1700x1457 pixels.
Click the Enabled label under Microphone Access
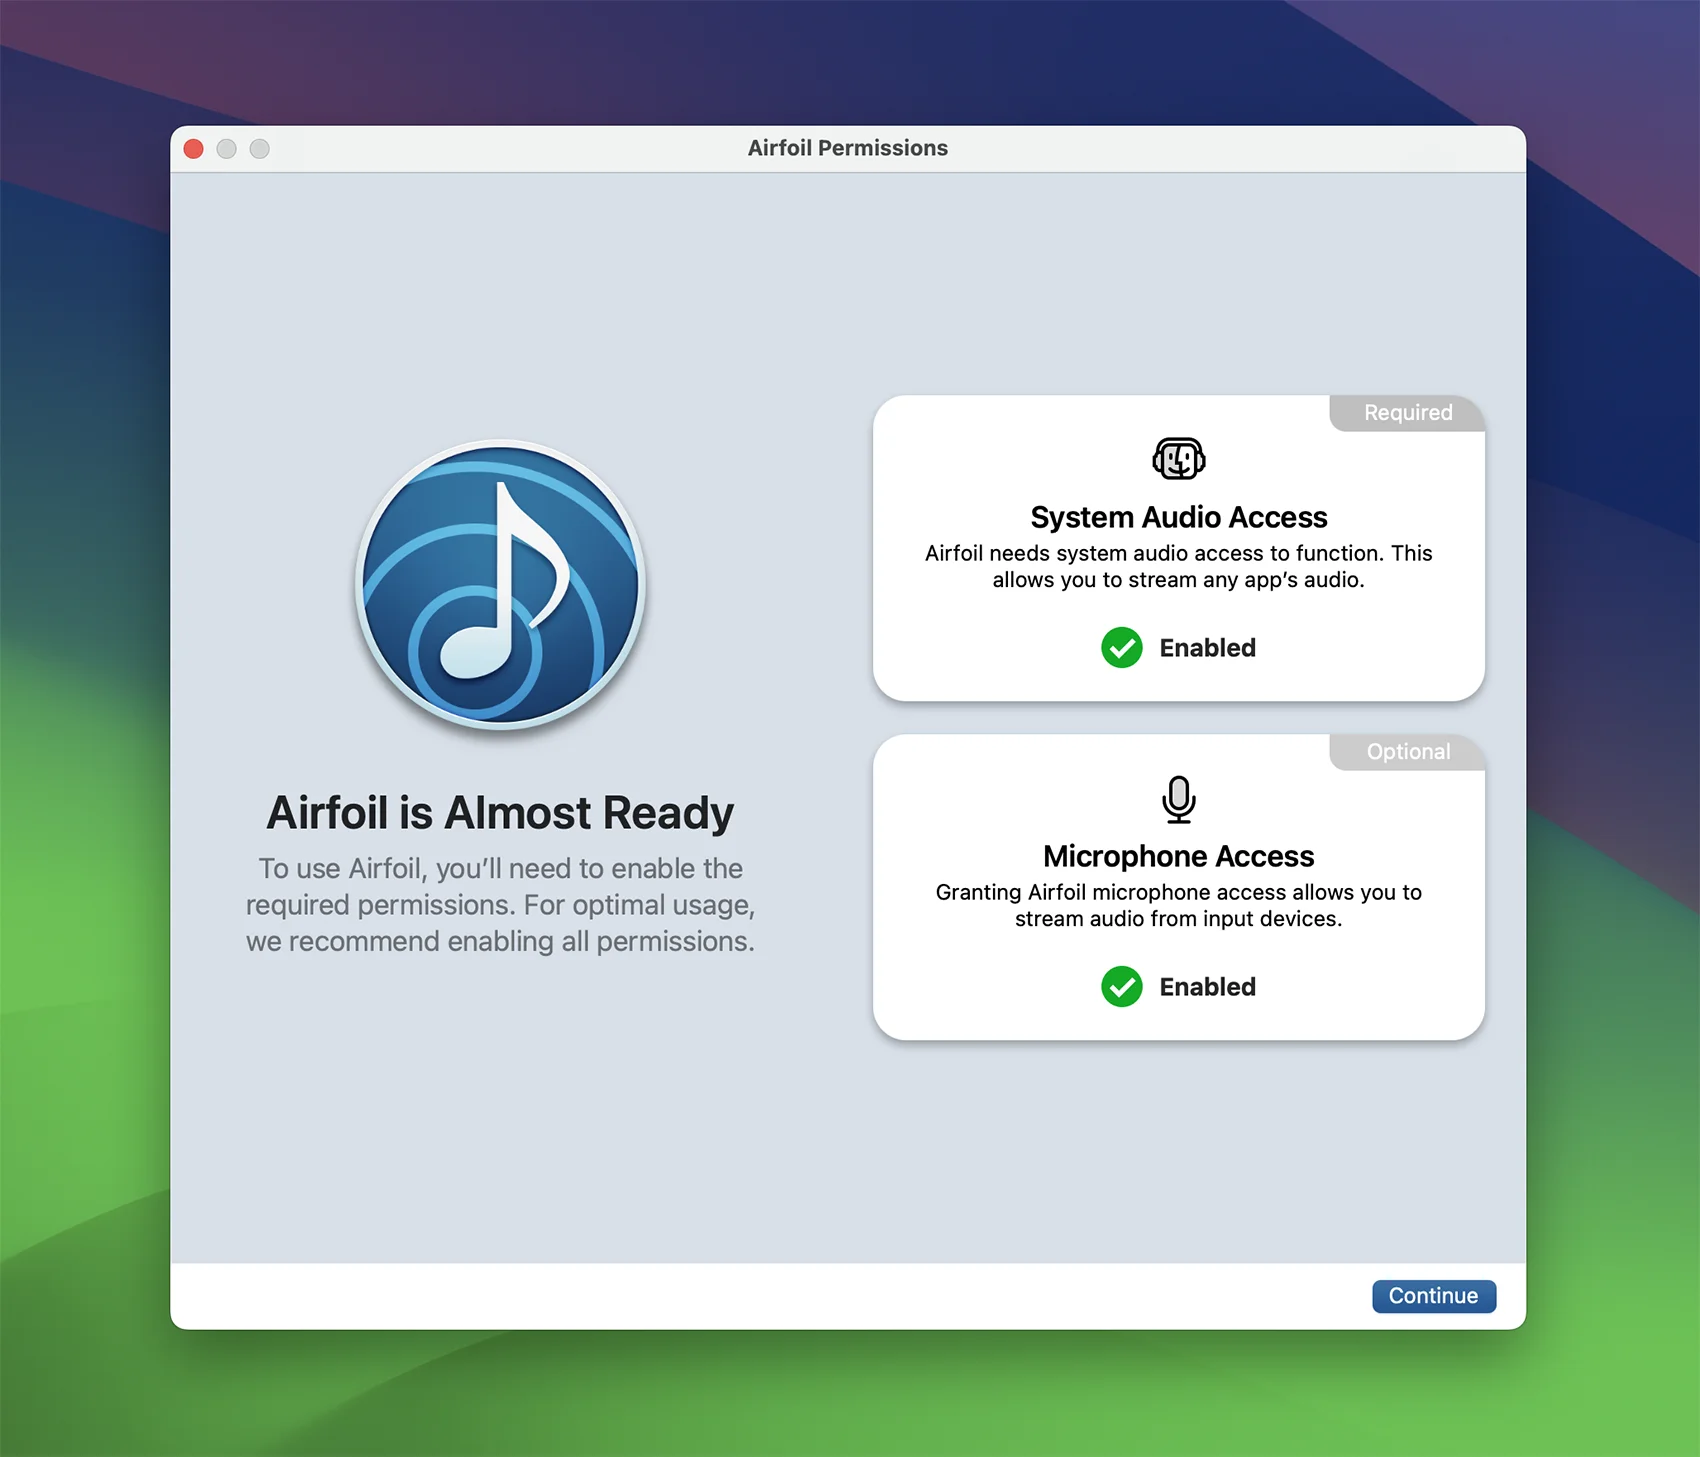[x=1207, y=987]
